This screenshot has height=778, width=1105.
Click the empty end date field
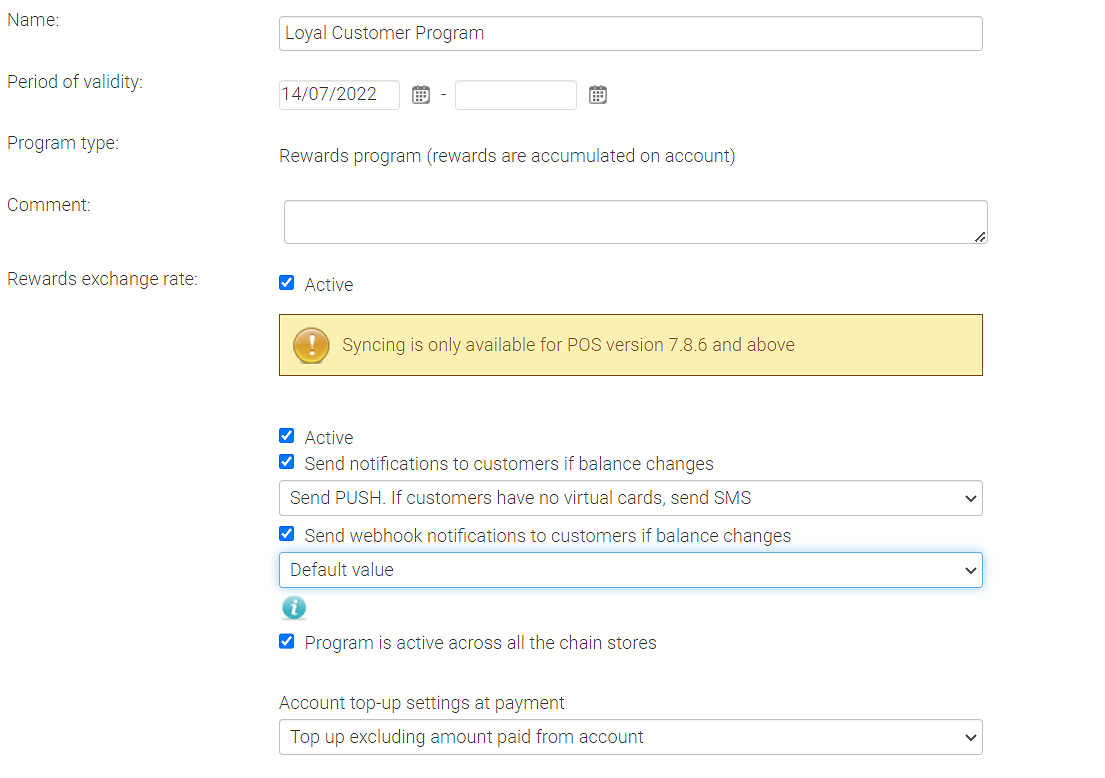515,95
